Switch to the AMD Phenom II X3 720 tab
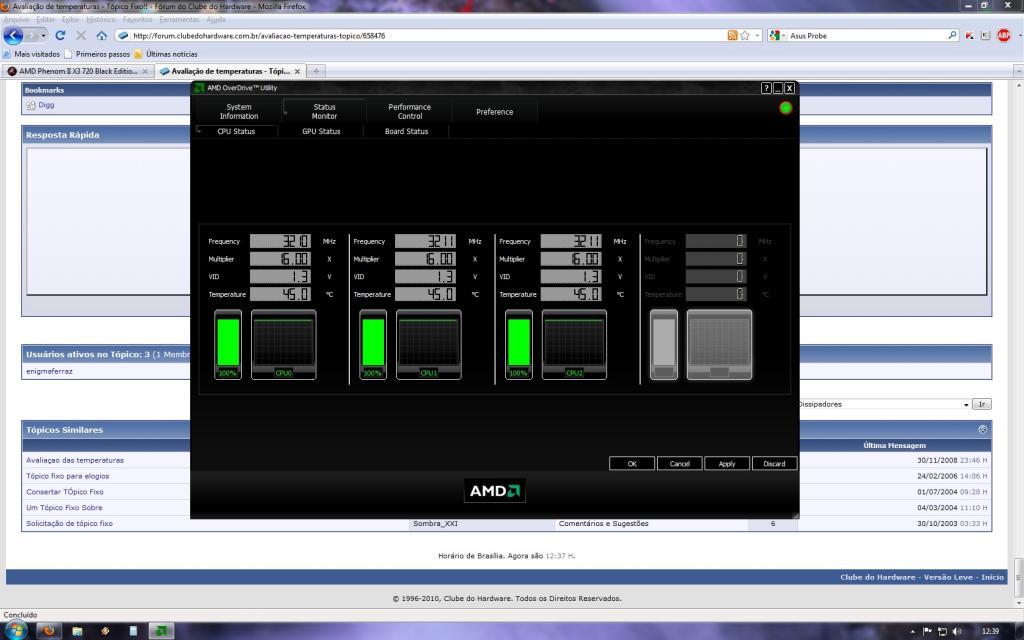The height and width of the screenshot is (640, 1024). [x=78, y=71]
